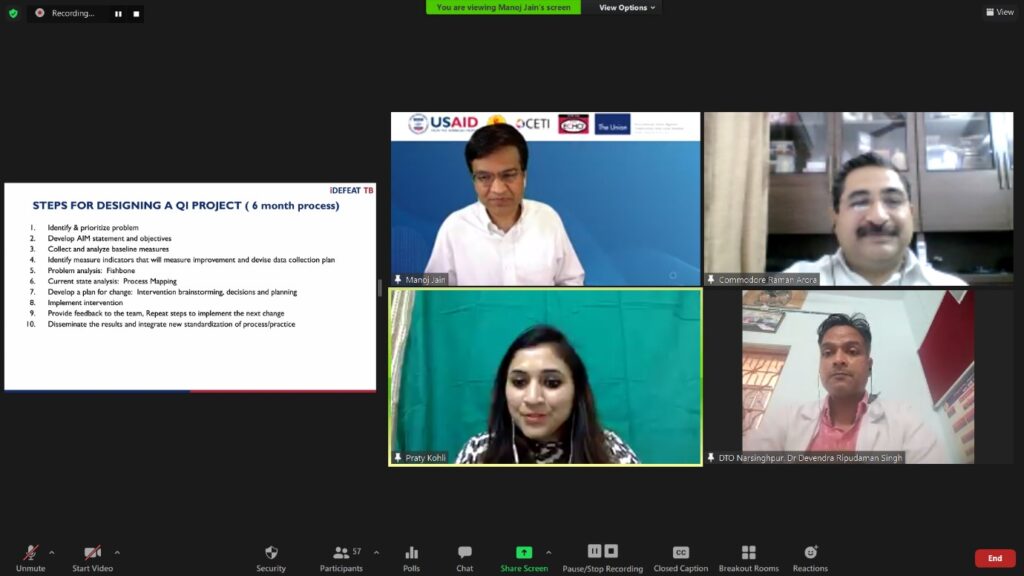Viewport: 1024px width, 576px height.
Task: Open the Chat panel
Action: [x=464, y=553]
